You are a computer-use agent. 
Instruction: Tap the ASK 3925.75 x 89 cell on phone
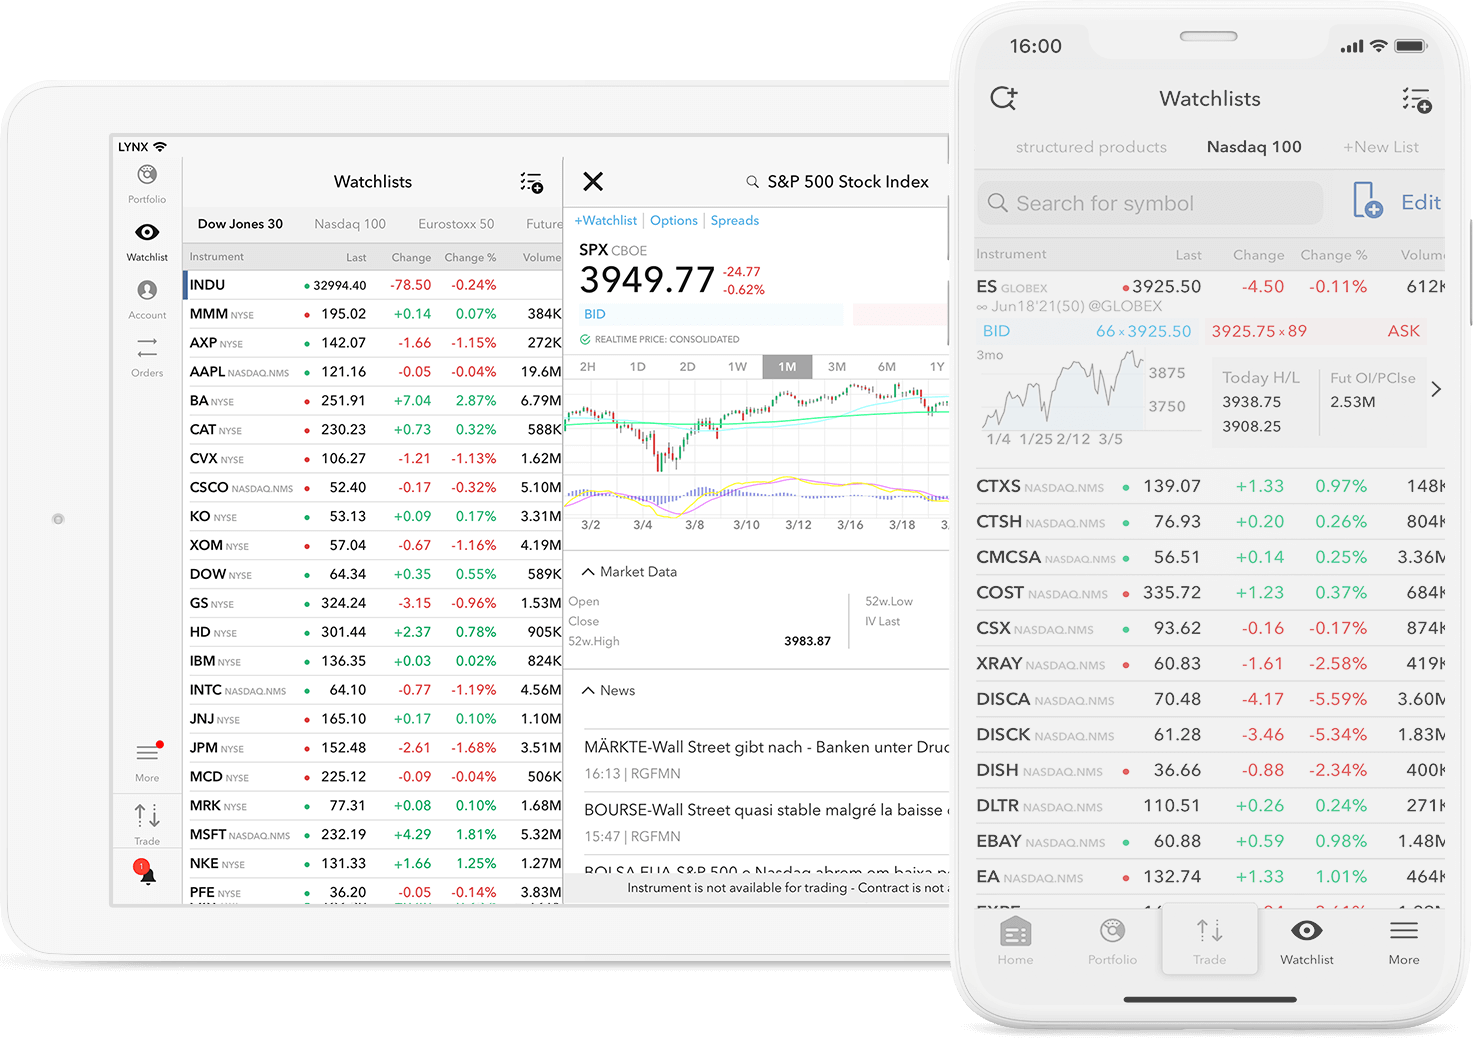tap(1317, 331)
